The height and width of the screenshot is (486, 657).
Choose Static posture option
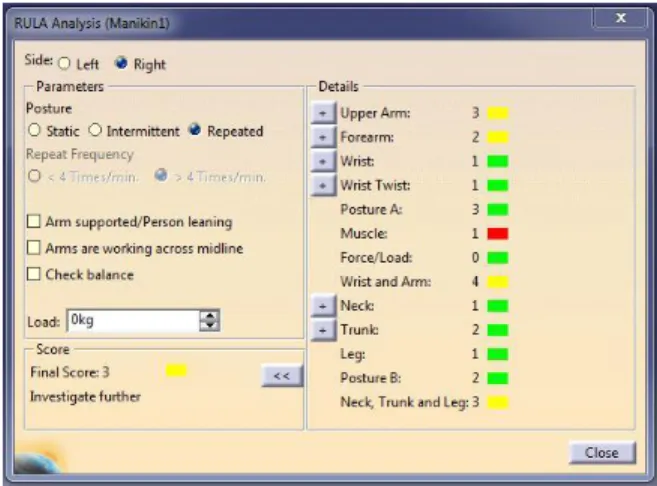pyautogui.click(x=34, y=130)
